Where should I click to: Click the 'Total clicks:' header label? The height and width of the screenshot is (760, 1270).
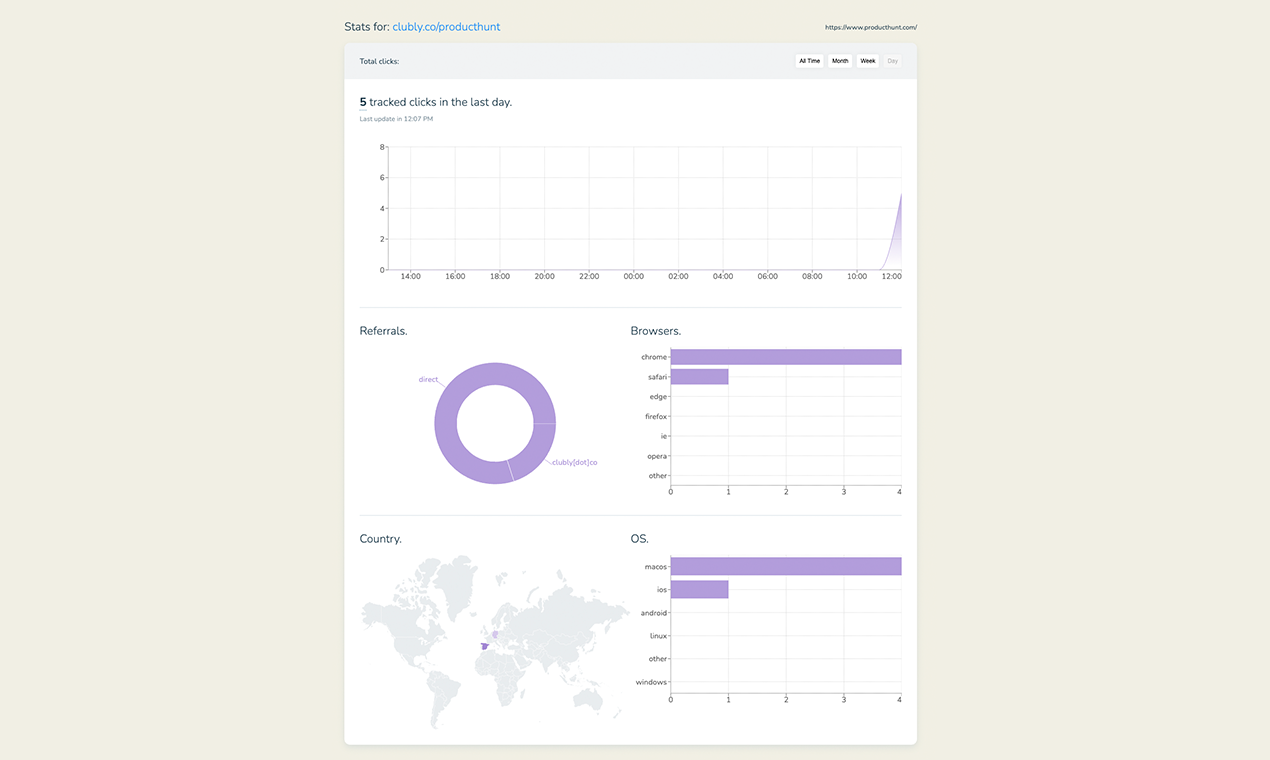(379, 61)
